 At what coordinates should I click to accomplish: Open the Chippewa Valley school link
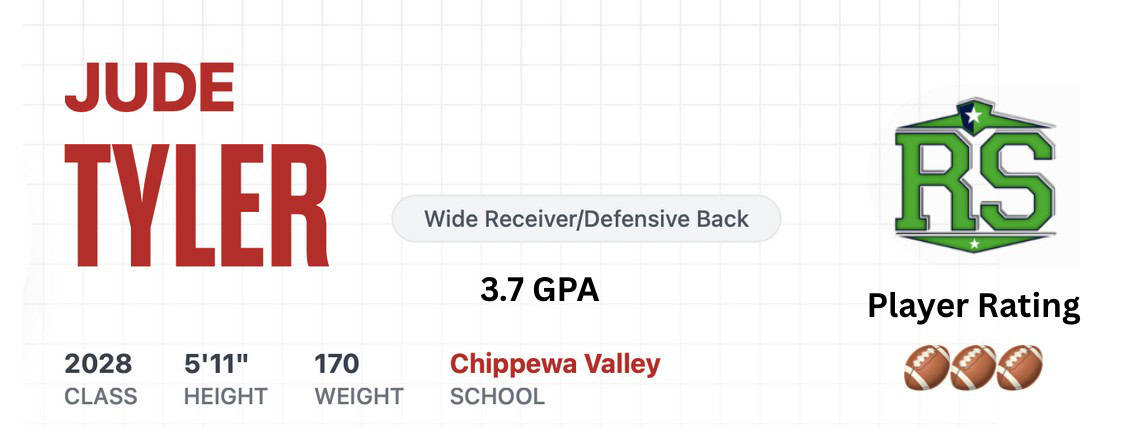[x=555, y=363]
